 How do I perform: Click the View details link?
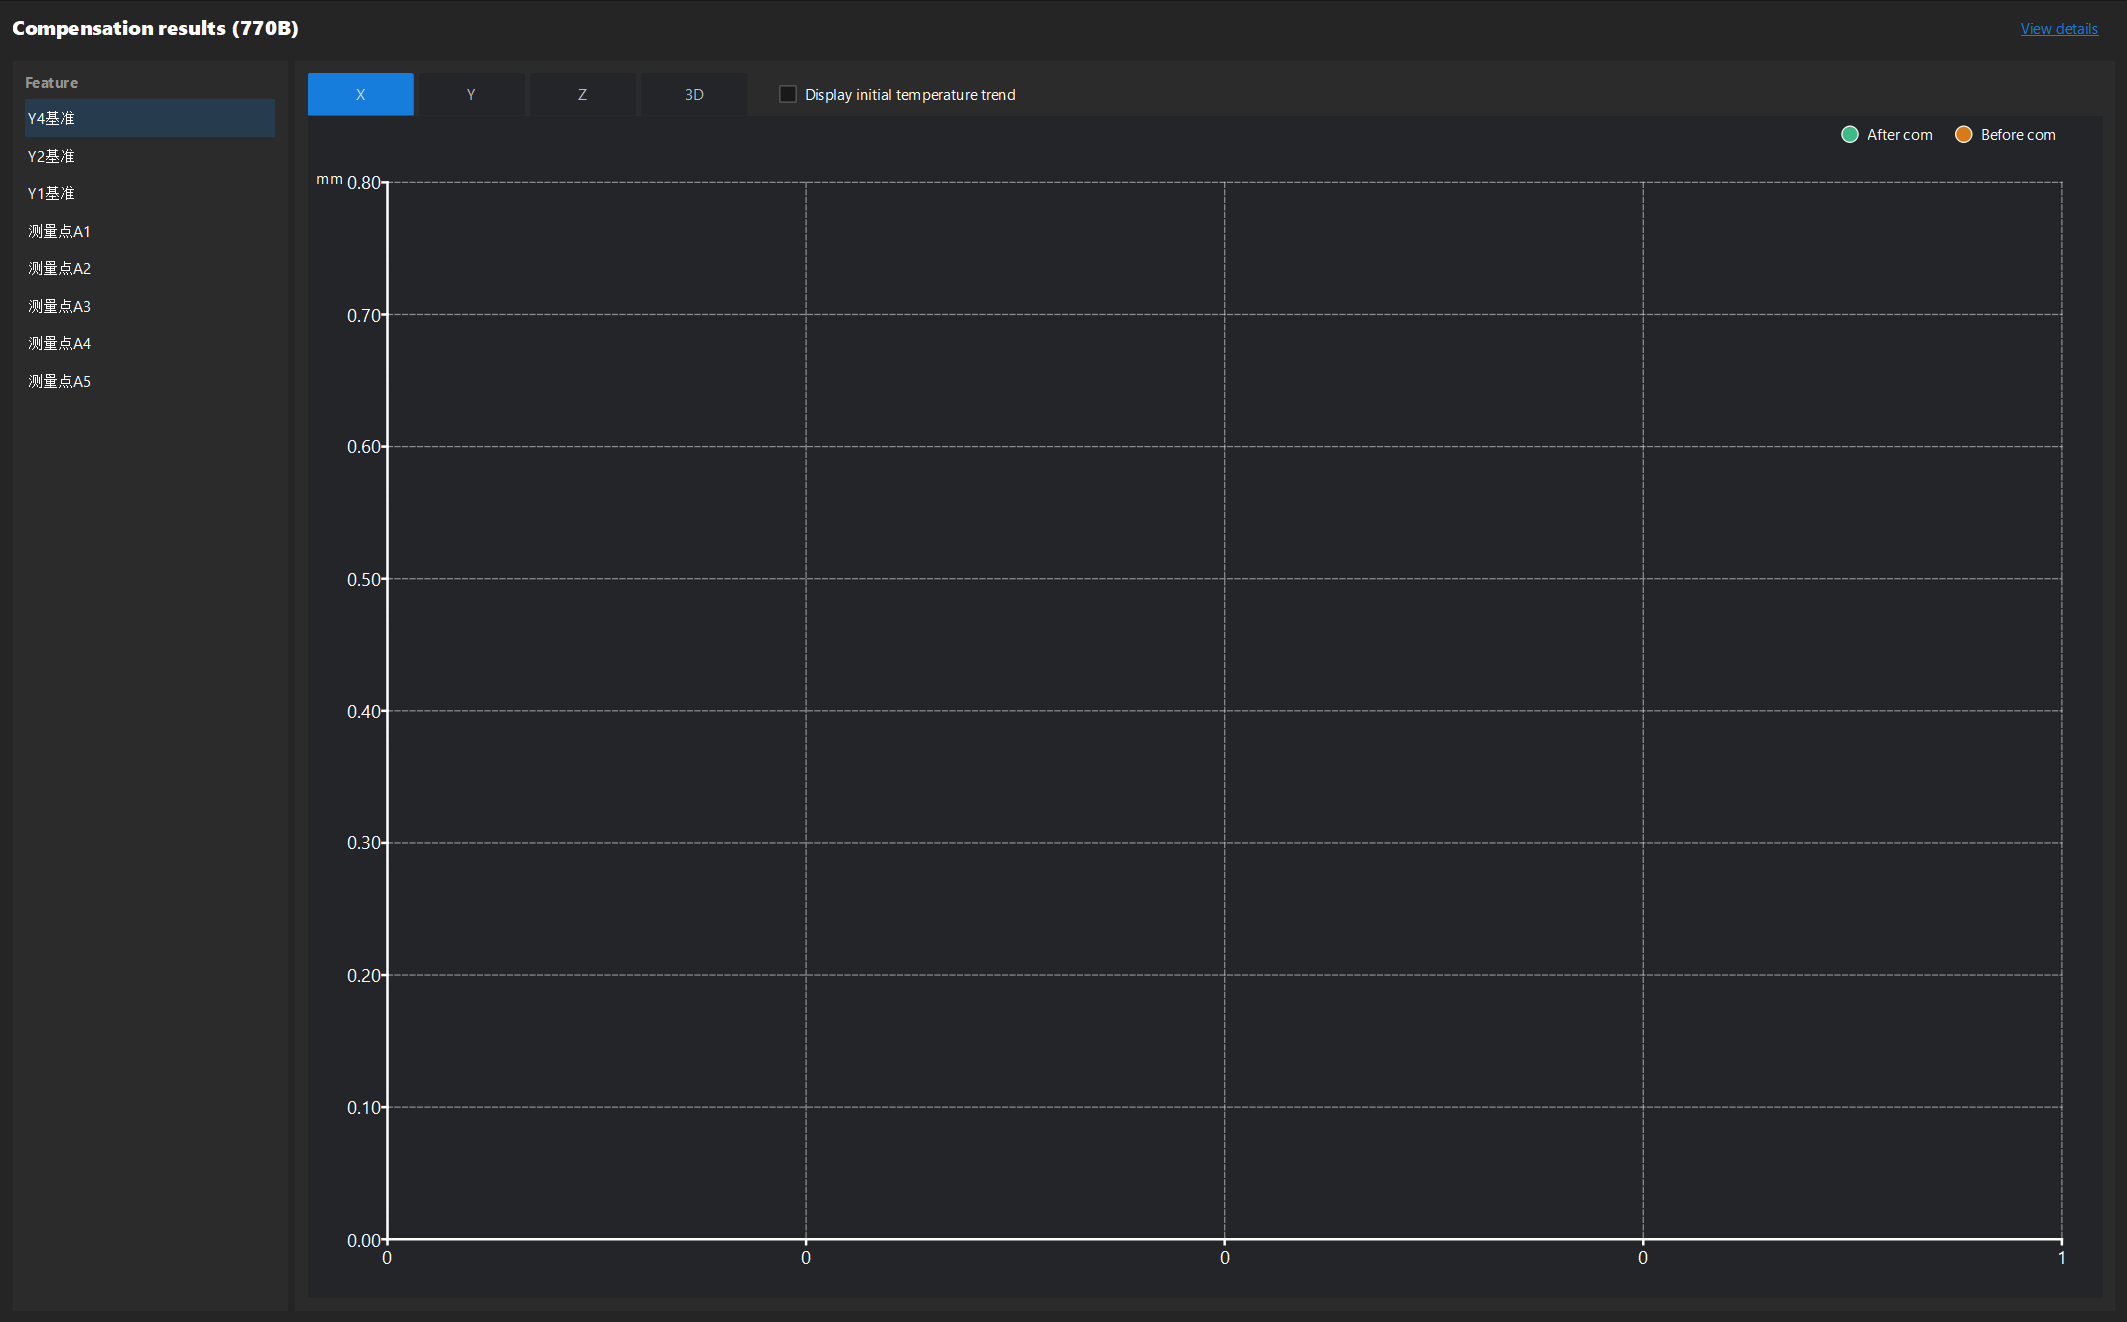tap(2058, 28)
